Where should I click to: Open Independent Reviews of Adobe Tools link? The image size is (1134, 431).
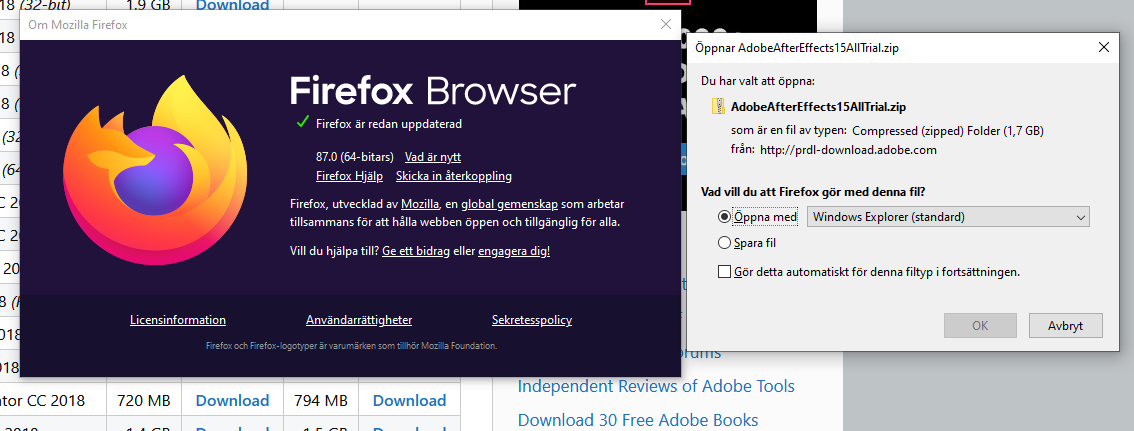[x=656, y=386]
